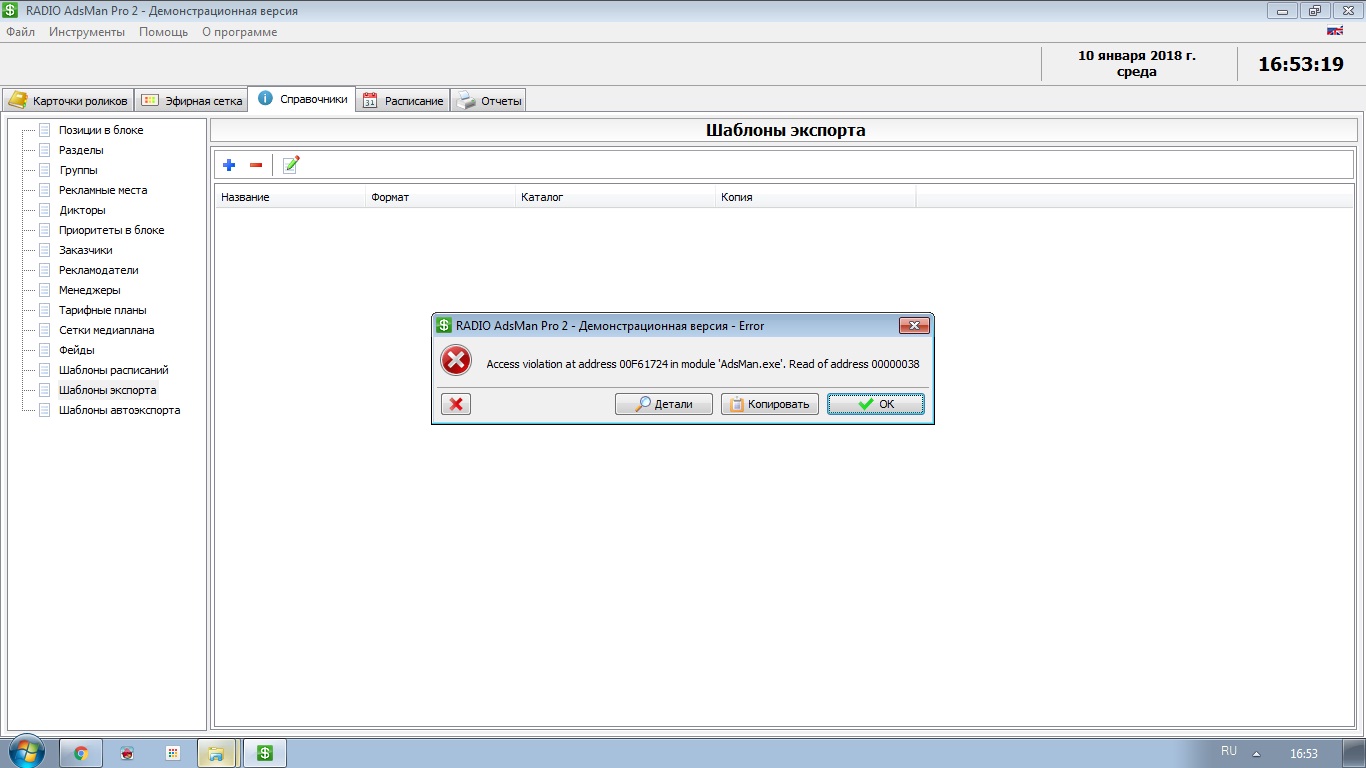Click the Каталог column header
The width and height of the screenshot is (1366, 768).
(x=615, y=197)
